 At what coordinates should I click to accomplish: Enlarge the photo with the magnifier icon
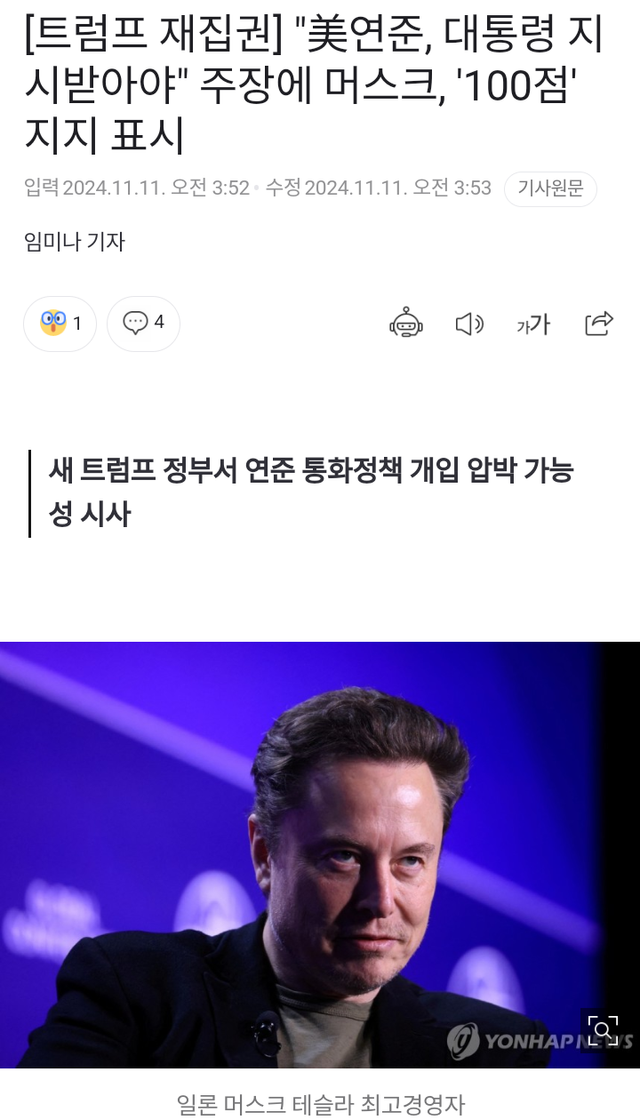(x=602, y=1029)
